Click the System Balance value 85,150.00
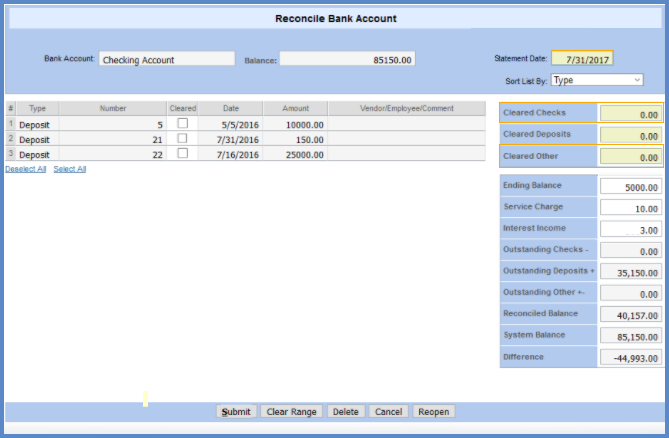The width and height of the screenshot is (669, 438). 631,336
